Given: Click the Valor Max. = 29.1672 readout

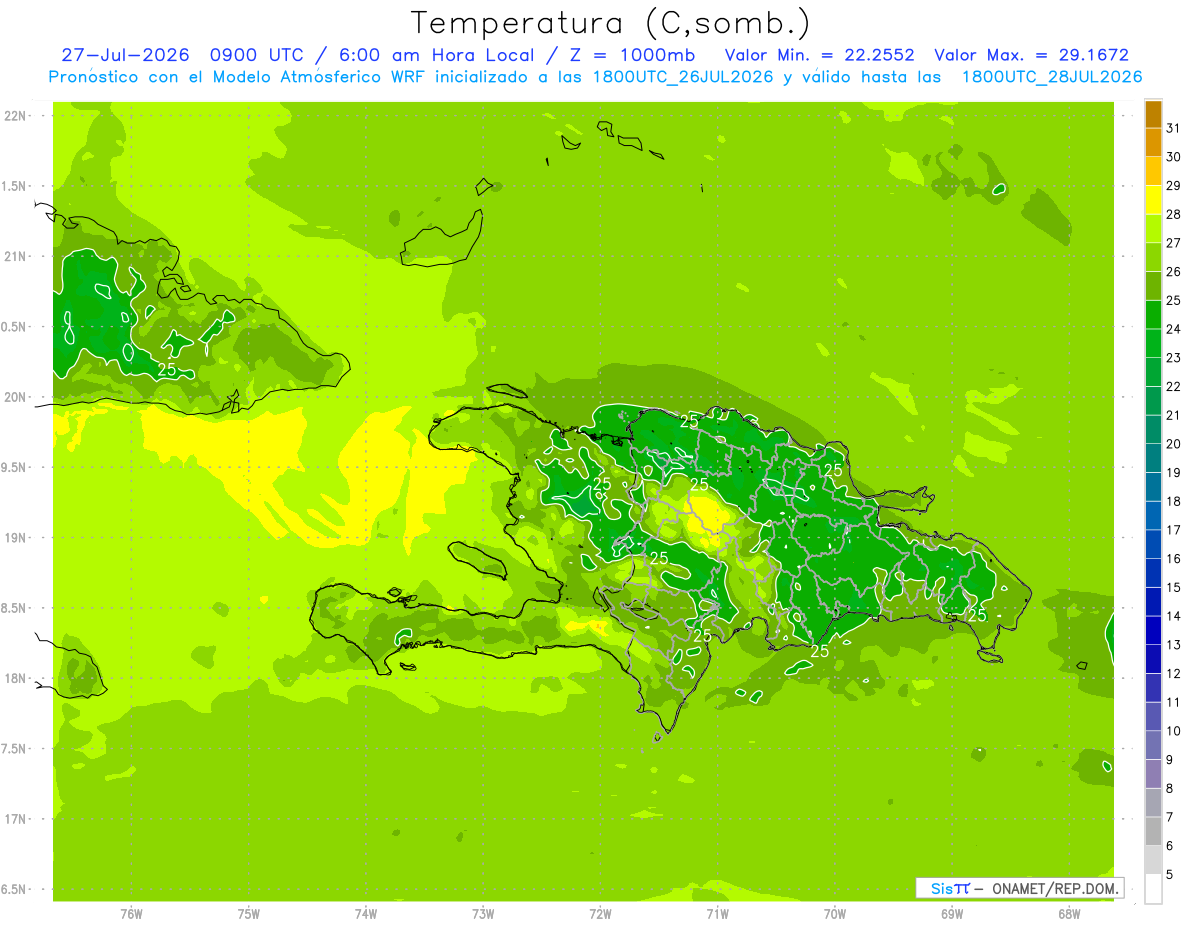Looking at the screenshot, I should click(x=1031, y=55).
